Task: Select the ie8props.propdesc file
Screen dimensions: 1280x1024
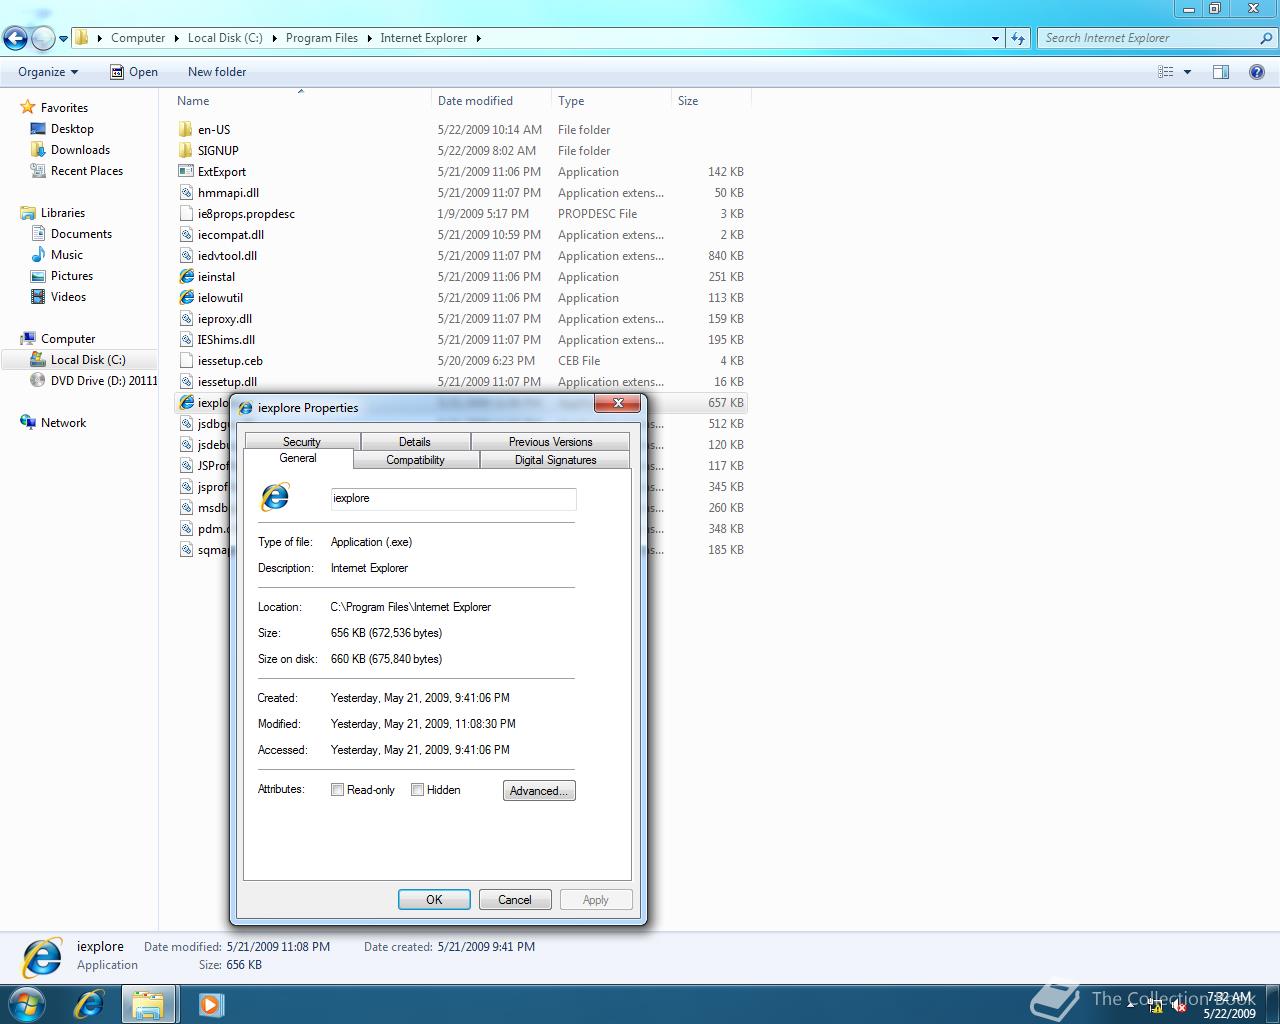Action: point(246,214)
